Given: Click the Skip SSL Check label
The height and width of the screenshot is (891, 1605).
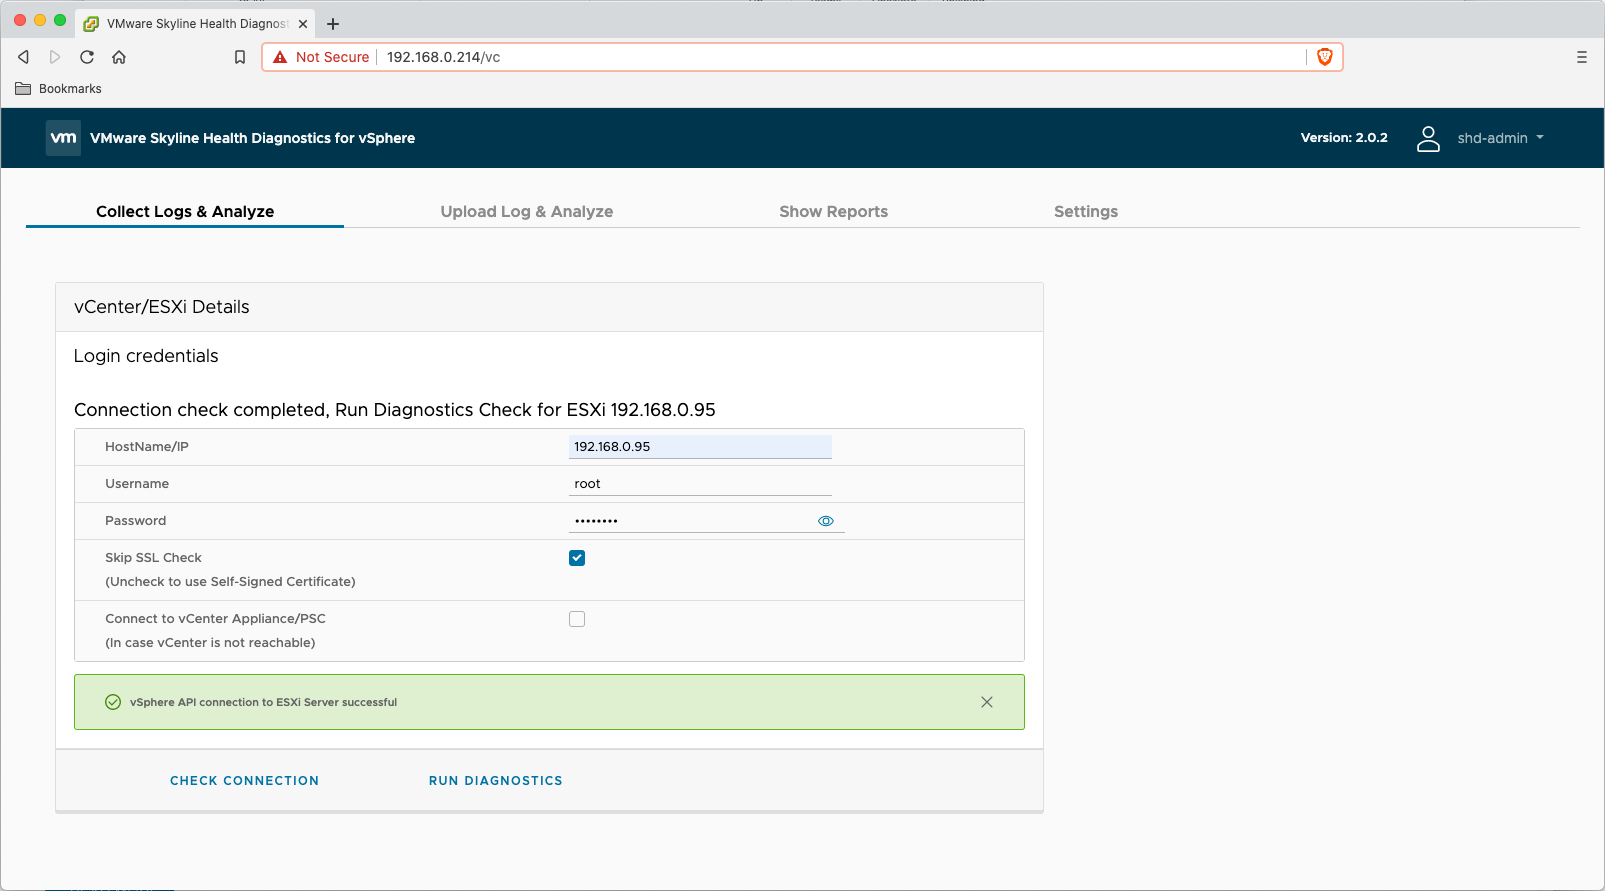Looking at the screenshot, I should [x=153, y=558].
